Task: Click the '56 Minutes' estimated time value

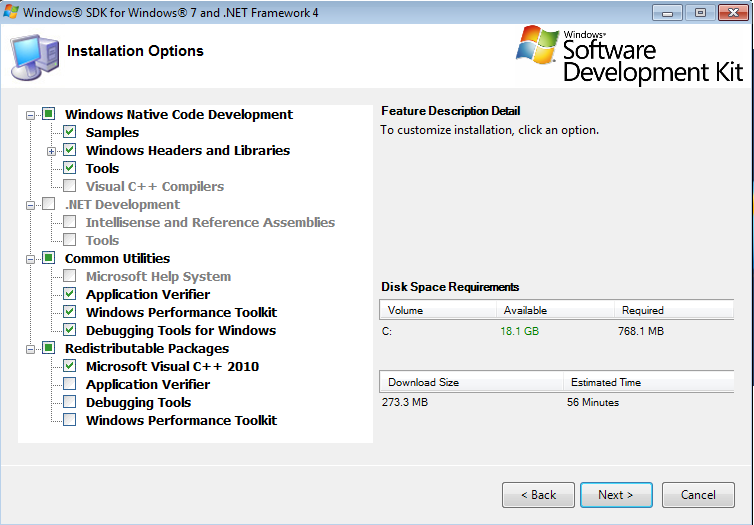Action: click(x=592, y=402)
